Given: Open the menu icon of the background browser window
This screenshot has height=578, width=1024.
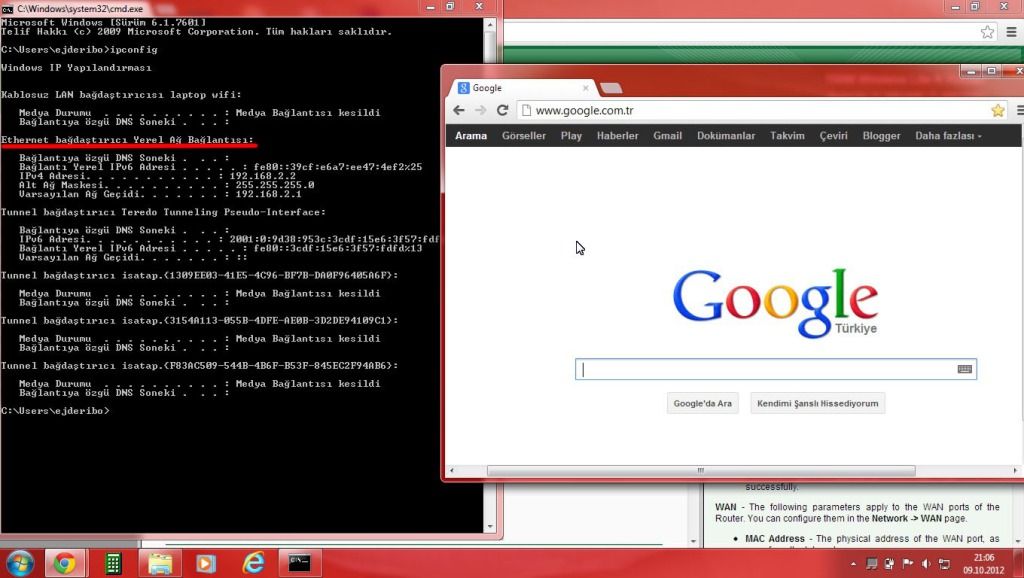Looking at the screenshot, I should click(x=1012, y=32).
